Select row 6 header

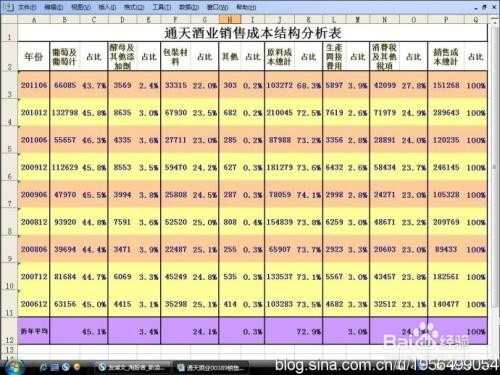pos(9,167)
